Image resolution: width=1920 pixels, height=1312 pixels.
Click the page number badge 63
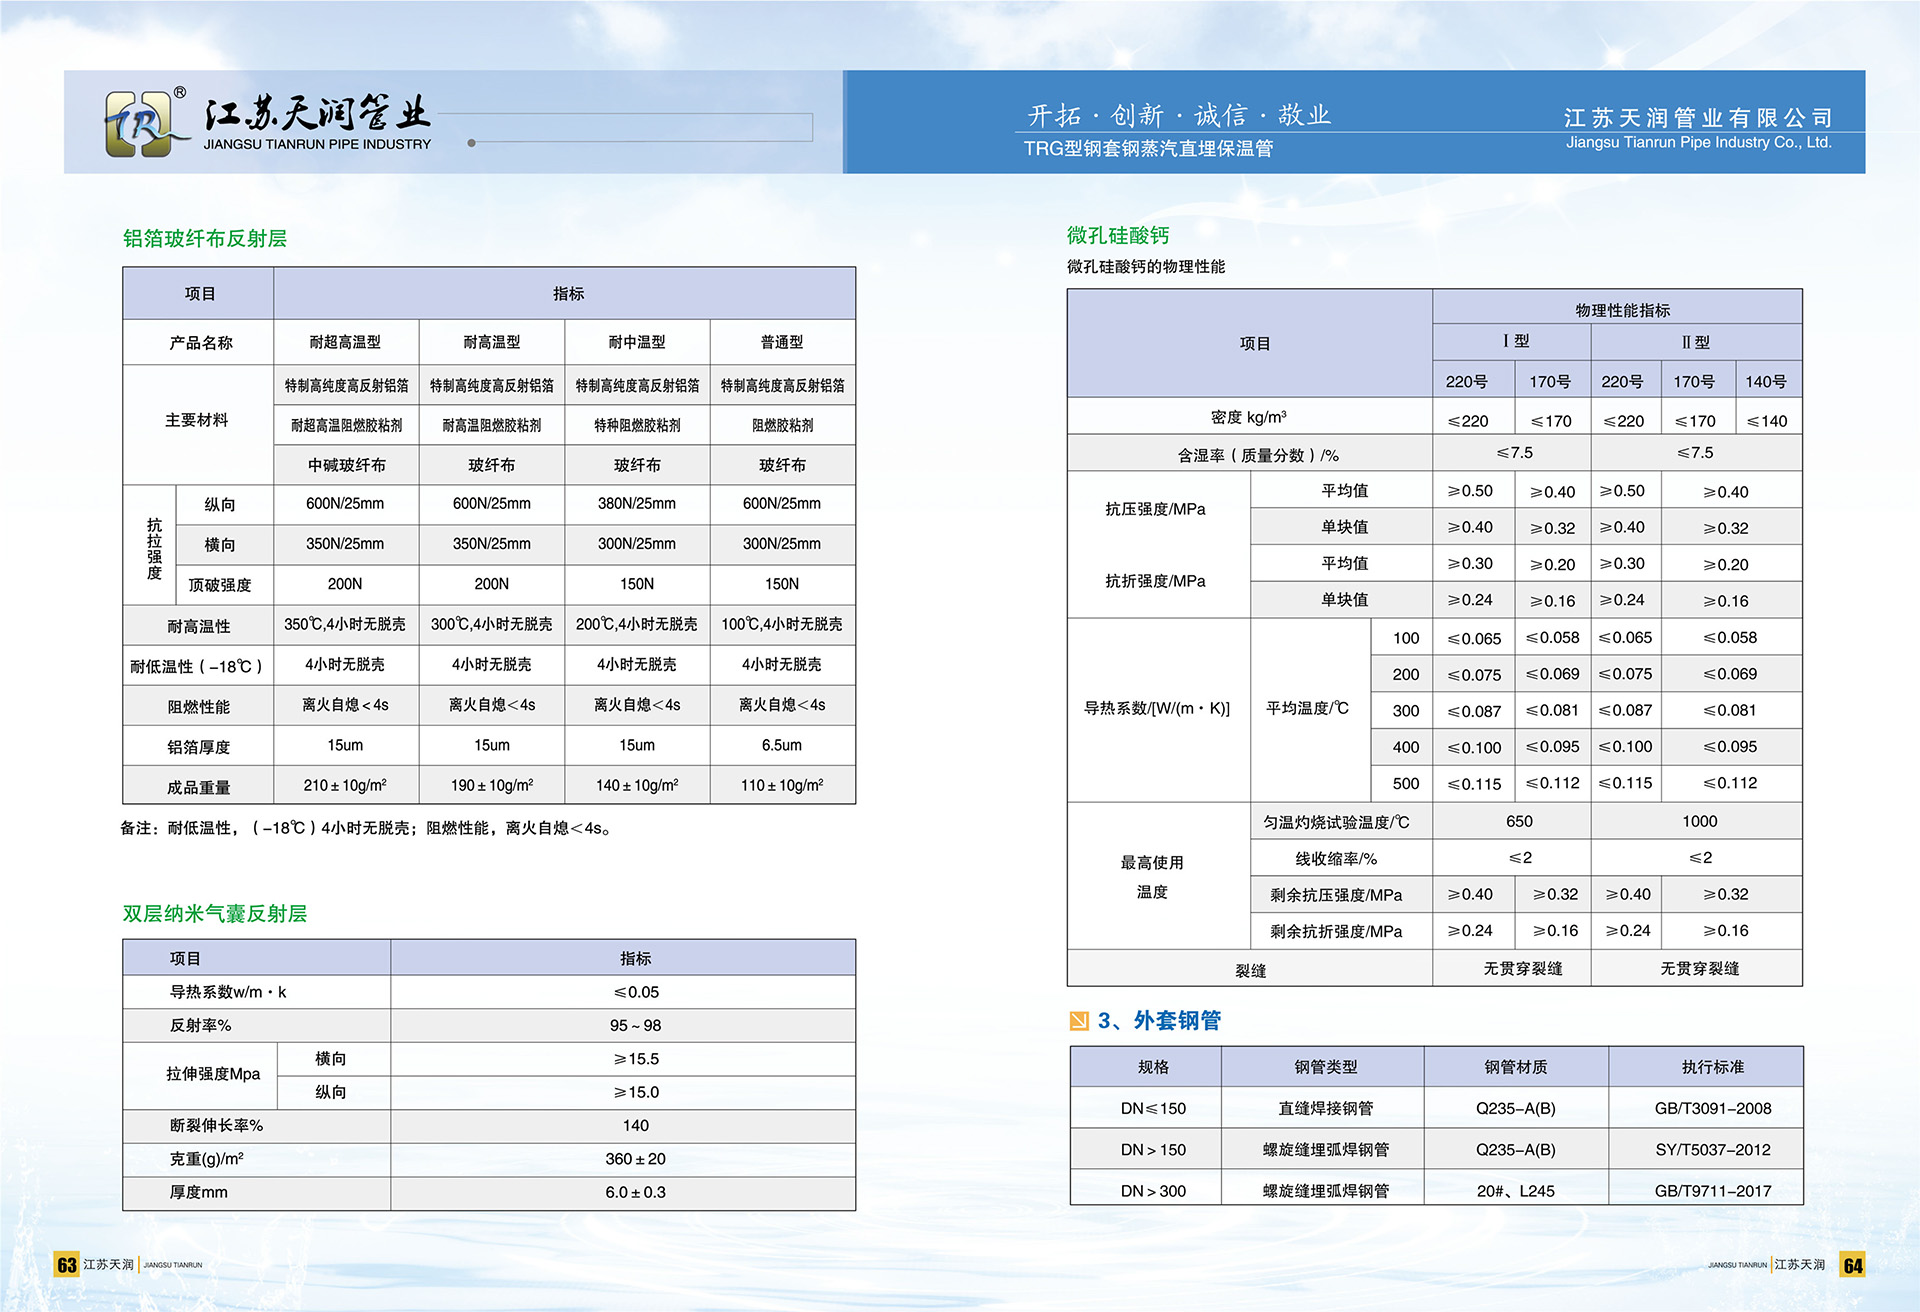click(x=66, y=1264)
